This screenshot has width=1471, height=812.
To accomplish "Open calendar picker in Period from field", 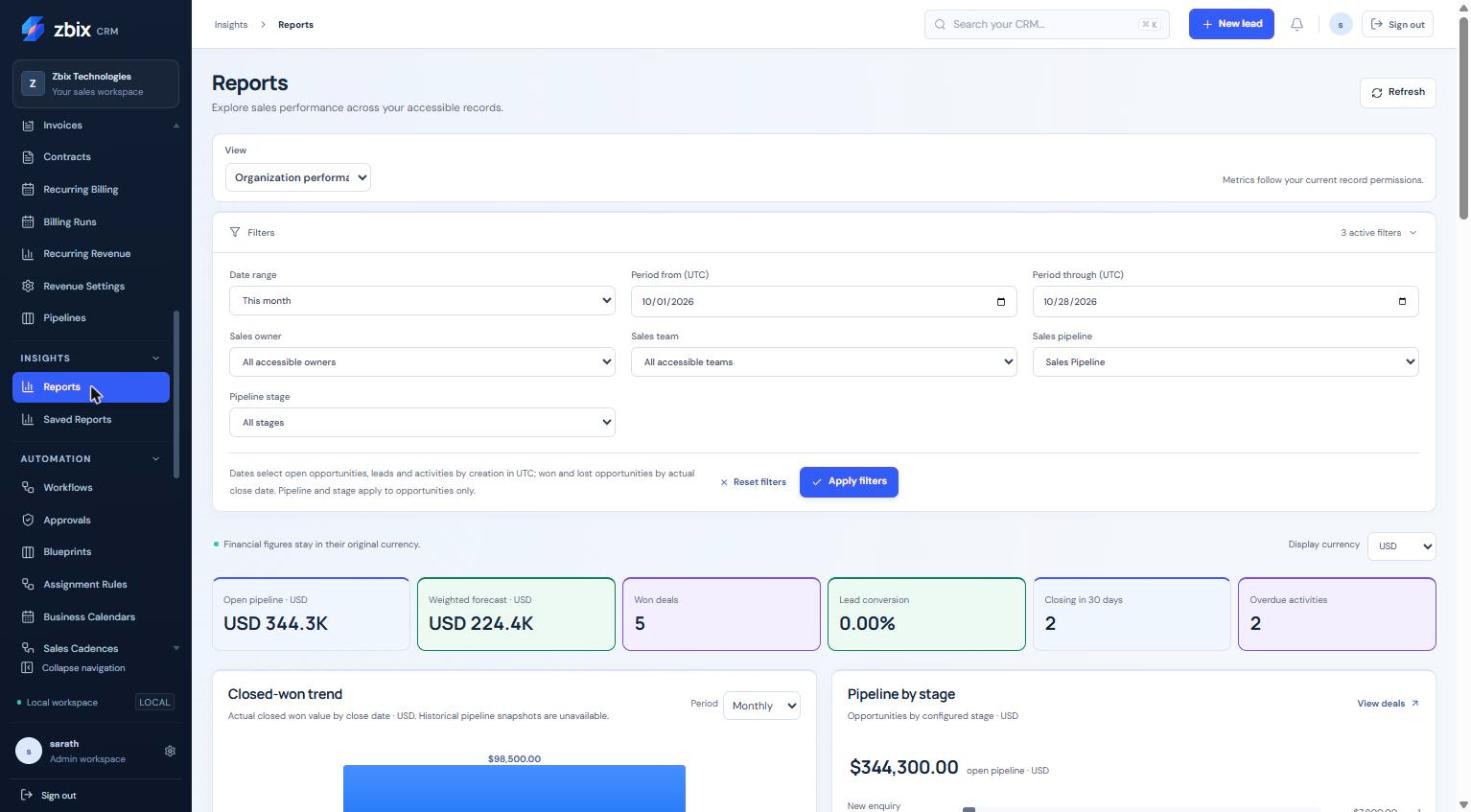I will [1001, 302].
